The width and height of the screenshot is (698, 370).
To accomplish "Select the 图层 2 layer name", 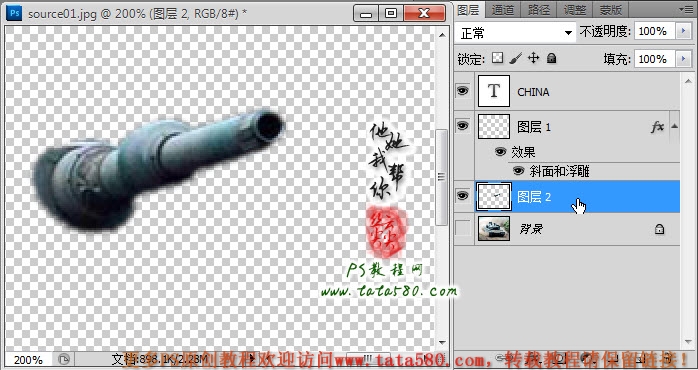I will (534, 196).
